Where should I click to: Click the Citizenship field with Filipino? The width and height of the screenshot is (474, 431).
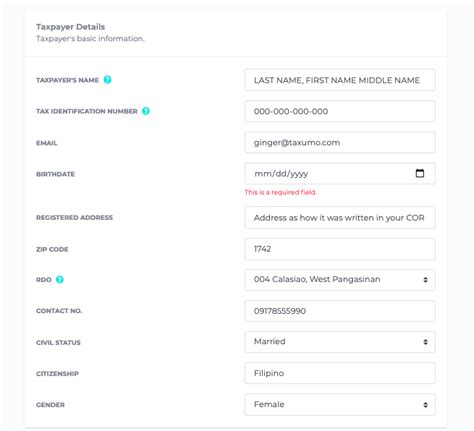pyautogui.click(x=340, y=373)
